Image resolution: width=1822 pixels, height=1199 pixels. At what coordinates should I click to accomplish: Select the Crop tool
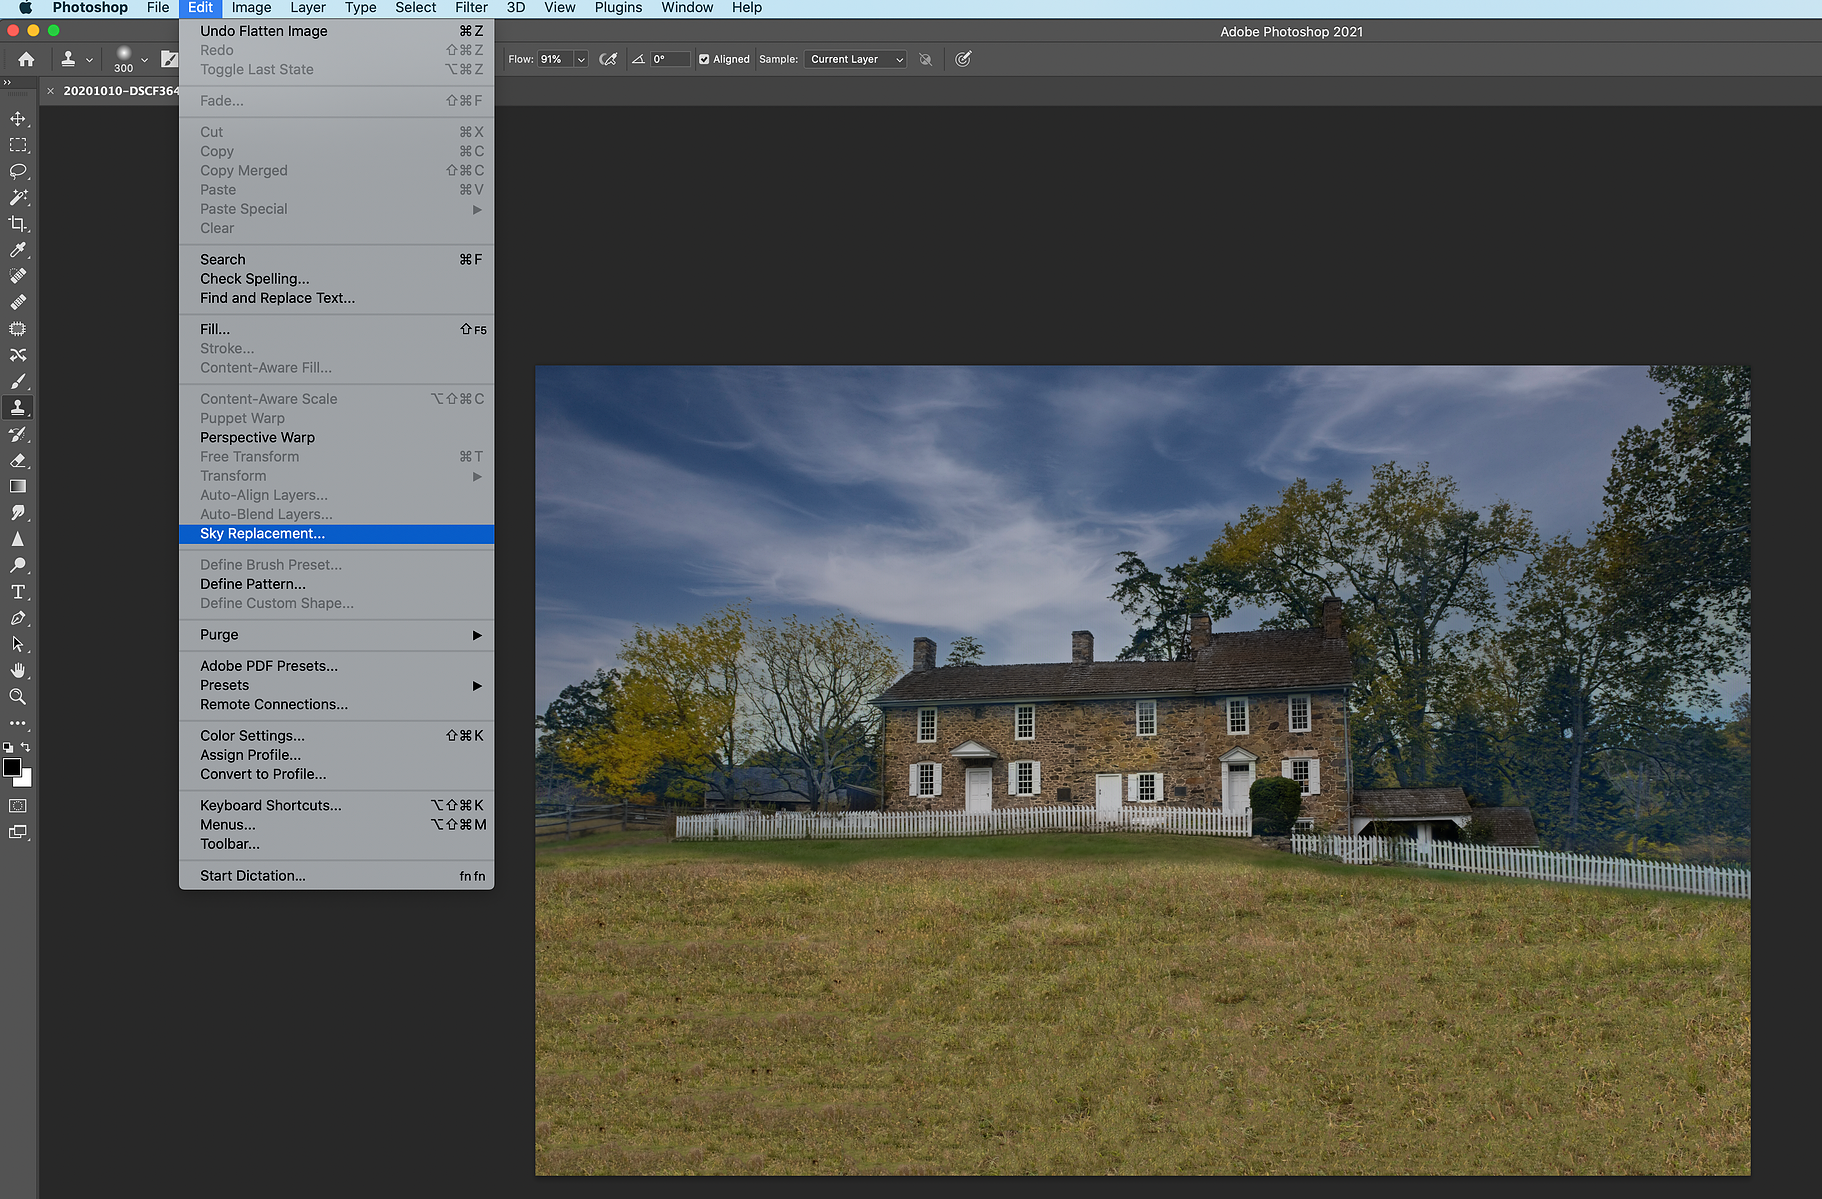coord(18,224)
